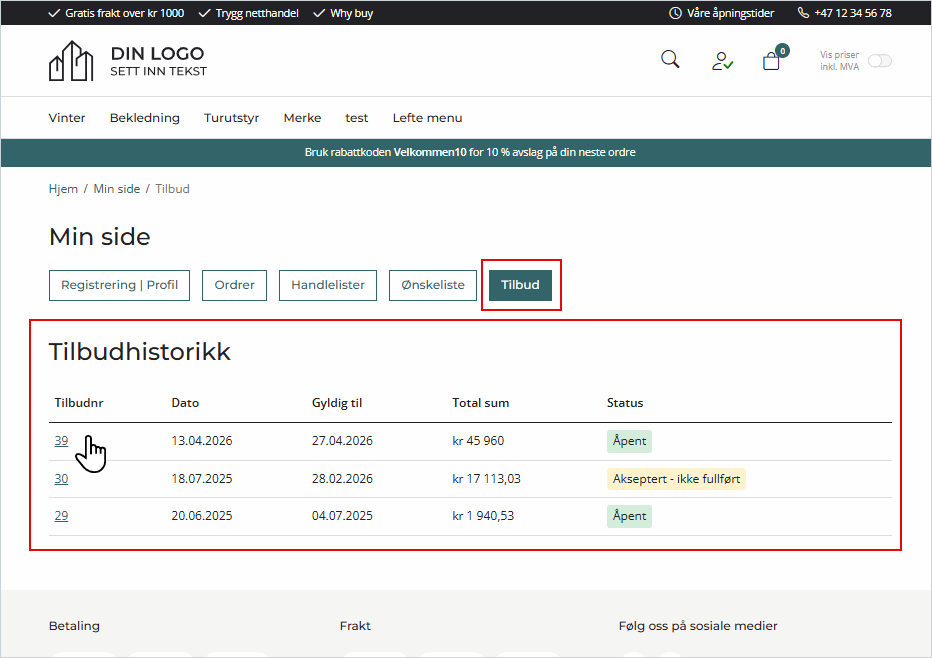Open the Vinter menu
The image size is (932, 658).
[67, 118]
